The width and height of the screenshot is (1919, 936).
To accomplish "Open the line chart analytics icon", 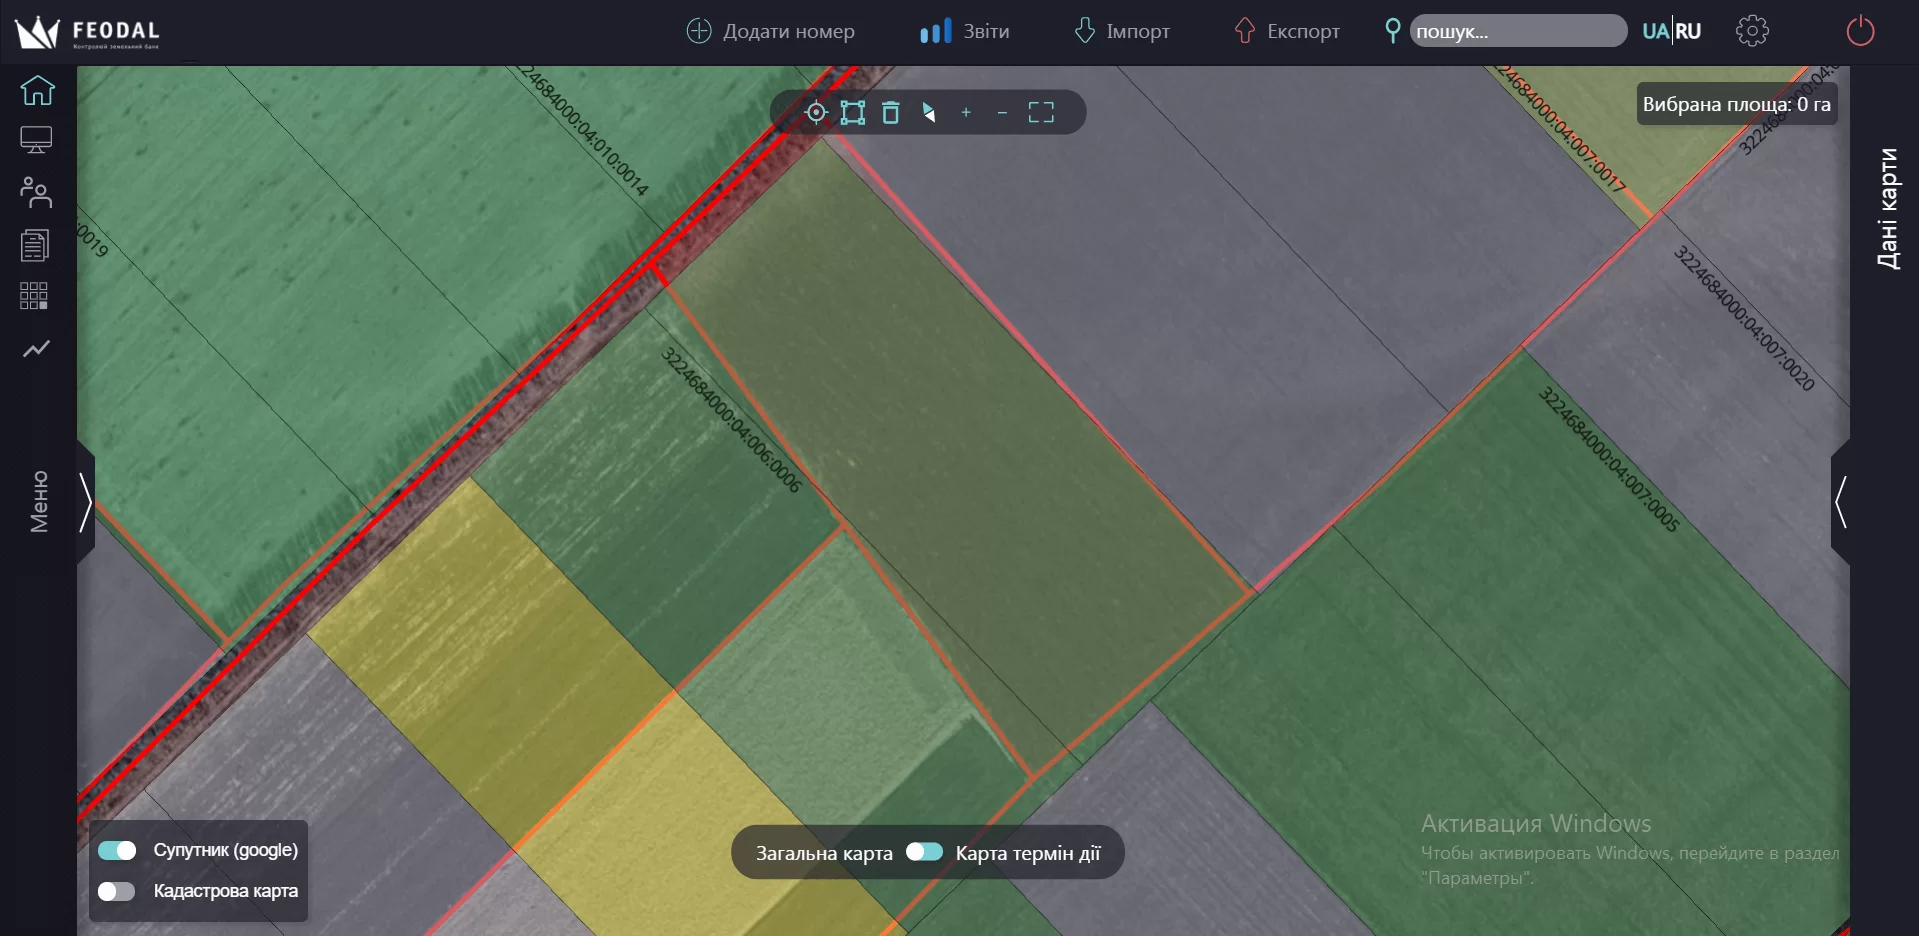I will pos(36,349).
